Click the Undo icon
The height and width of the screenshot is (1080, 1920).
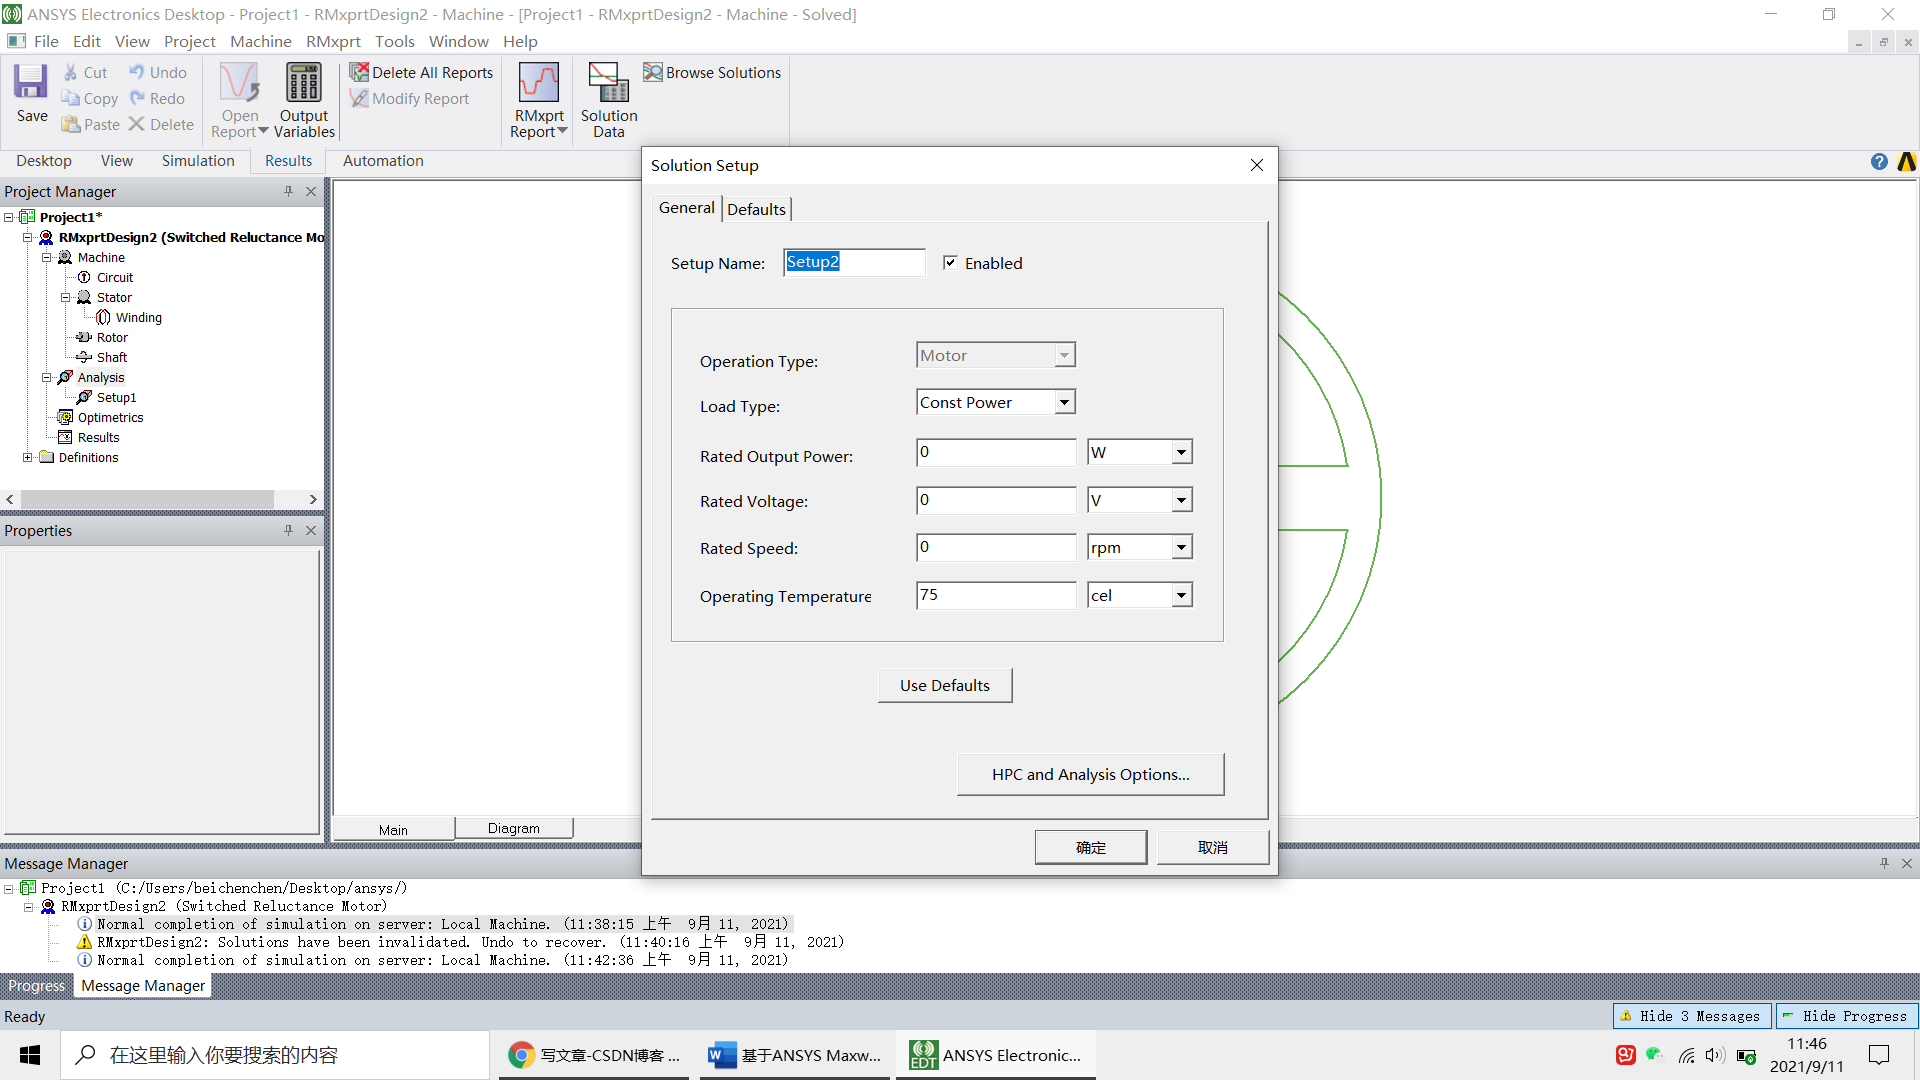157,72
